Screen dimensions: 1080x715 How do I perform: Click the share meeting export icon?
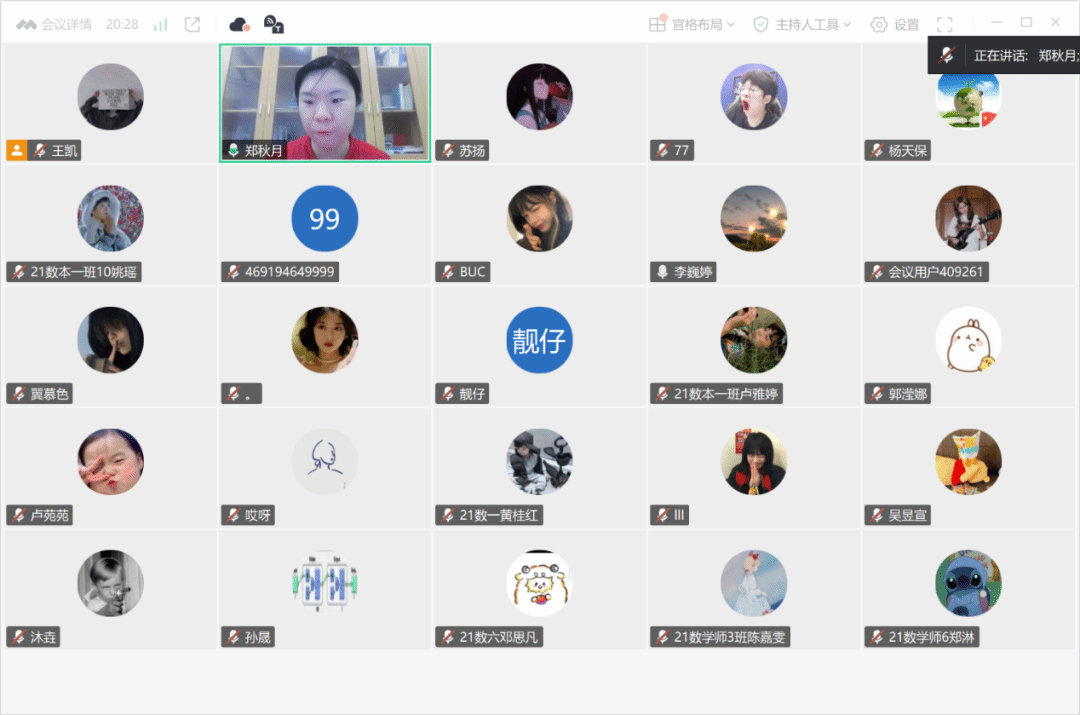(193, 24)
